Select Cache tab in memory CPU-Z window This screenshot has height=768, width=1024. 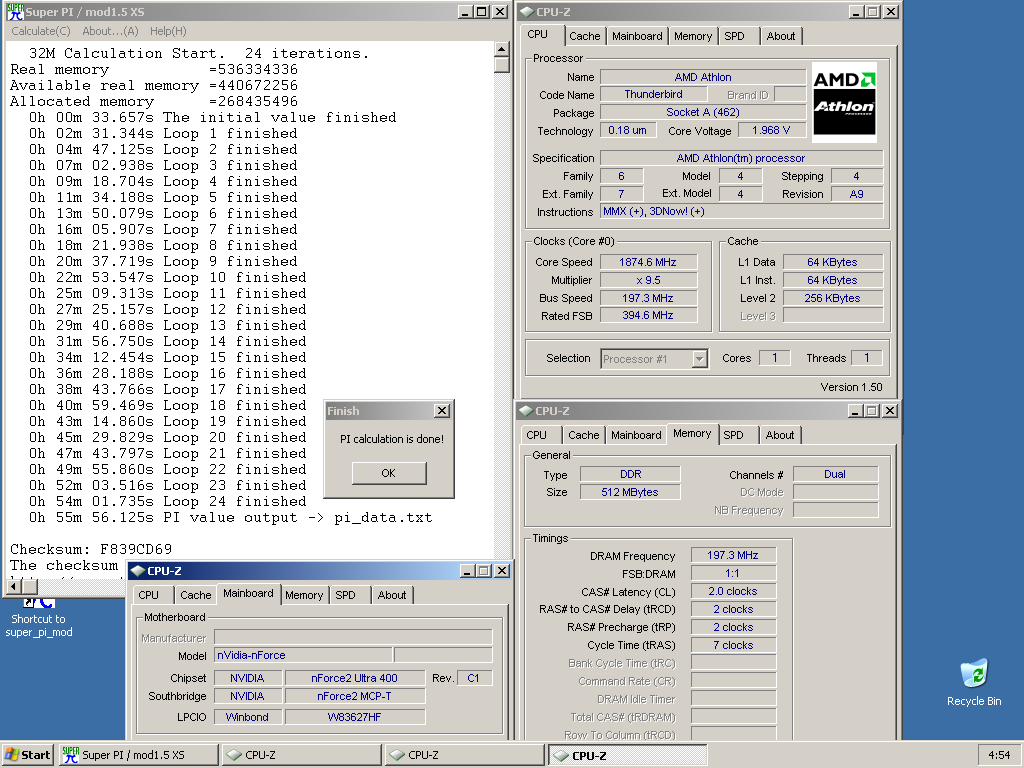[583, 435]
